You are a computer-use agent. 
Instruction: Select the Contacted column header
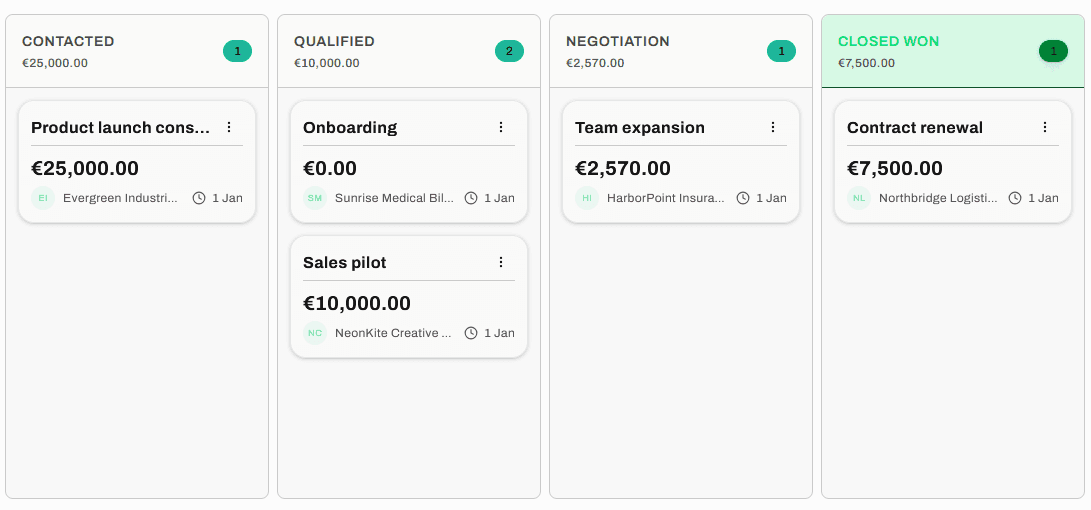coord(68,42)
